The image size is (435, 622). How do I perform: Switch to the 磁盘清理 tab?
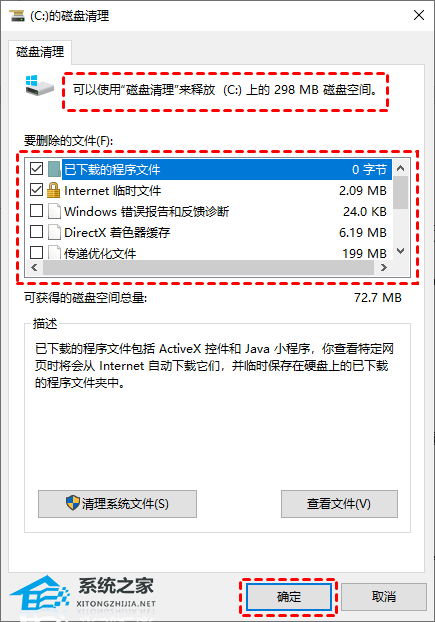click(x=40, y=52)
